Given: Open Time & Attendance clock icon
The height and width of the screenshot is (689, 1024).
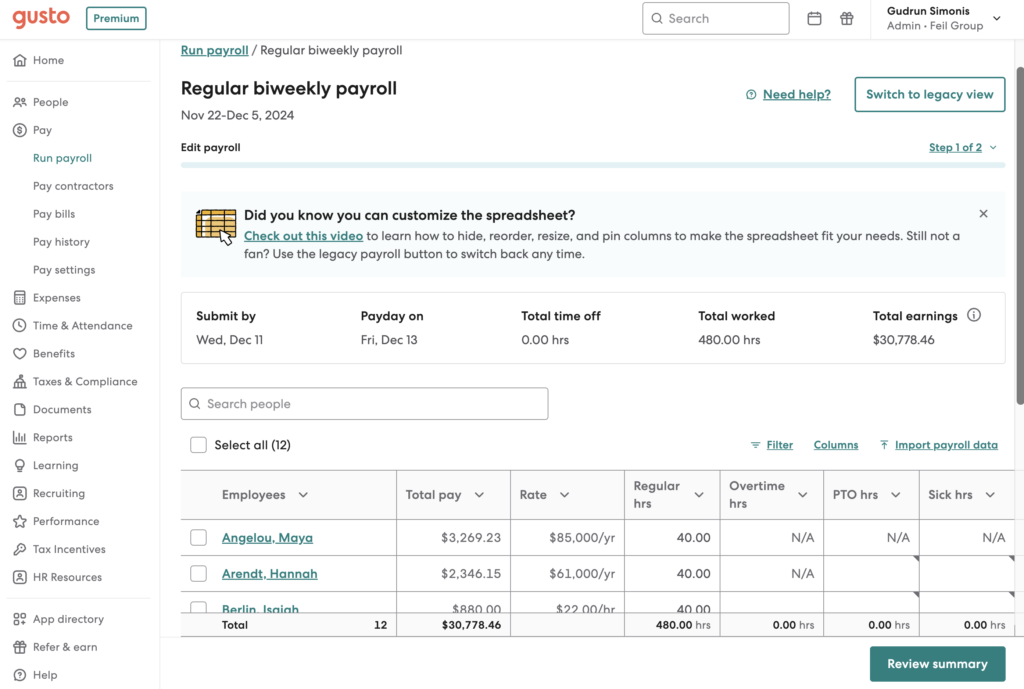Looking at the screenshot, I should (x=20, y=325).
